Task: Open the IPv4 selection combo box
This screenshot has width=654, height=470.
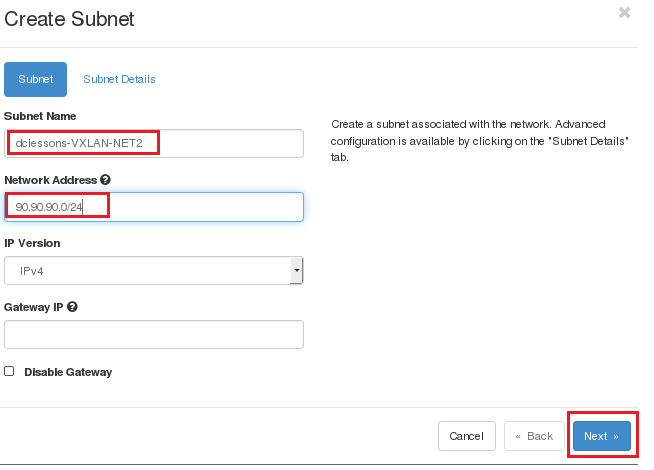Action: pos(153,271)
